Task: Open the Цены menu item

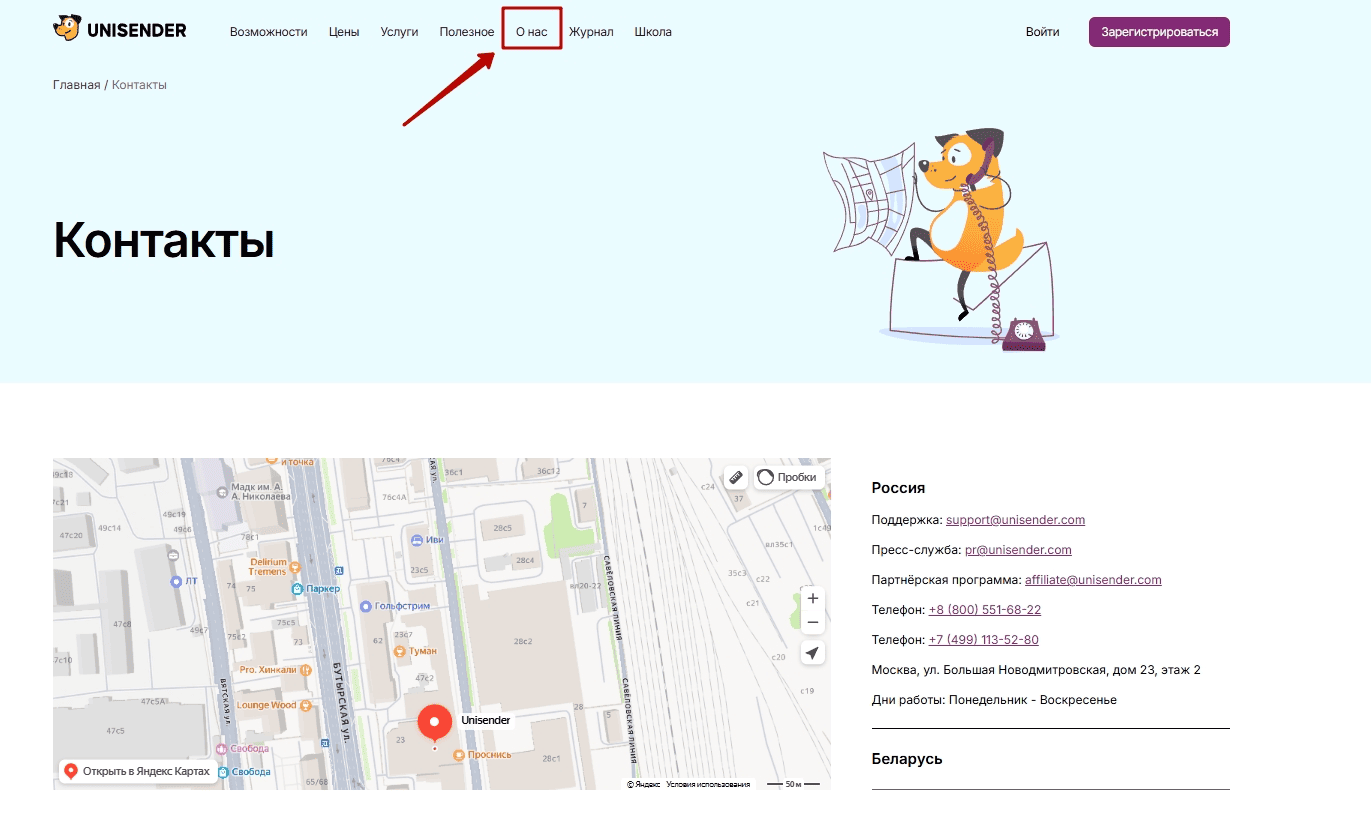Action: [x=344, y=32]
